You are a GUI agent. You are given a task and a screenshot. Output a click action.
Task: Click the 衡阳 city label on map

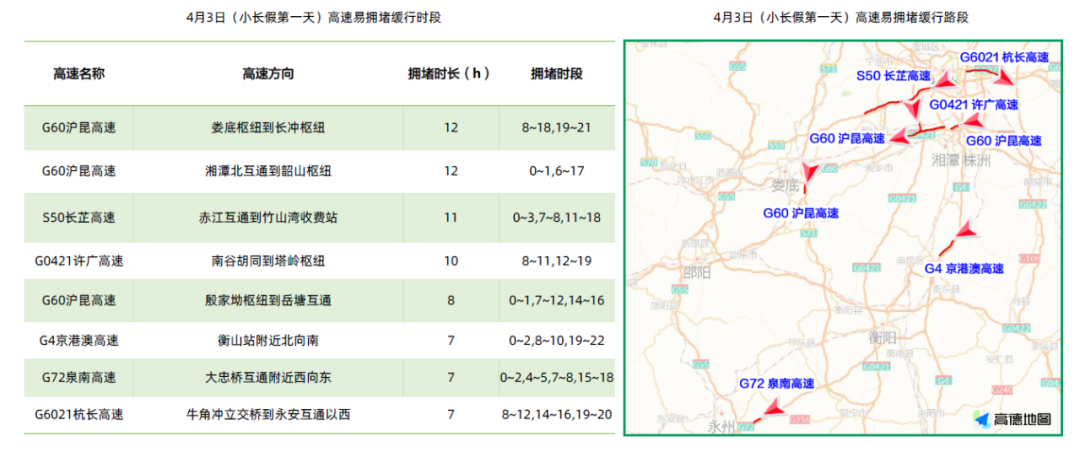[882, 337]
